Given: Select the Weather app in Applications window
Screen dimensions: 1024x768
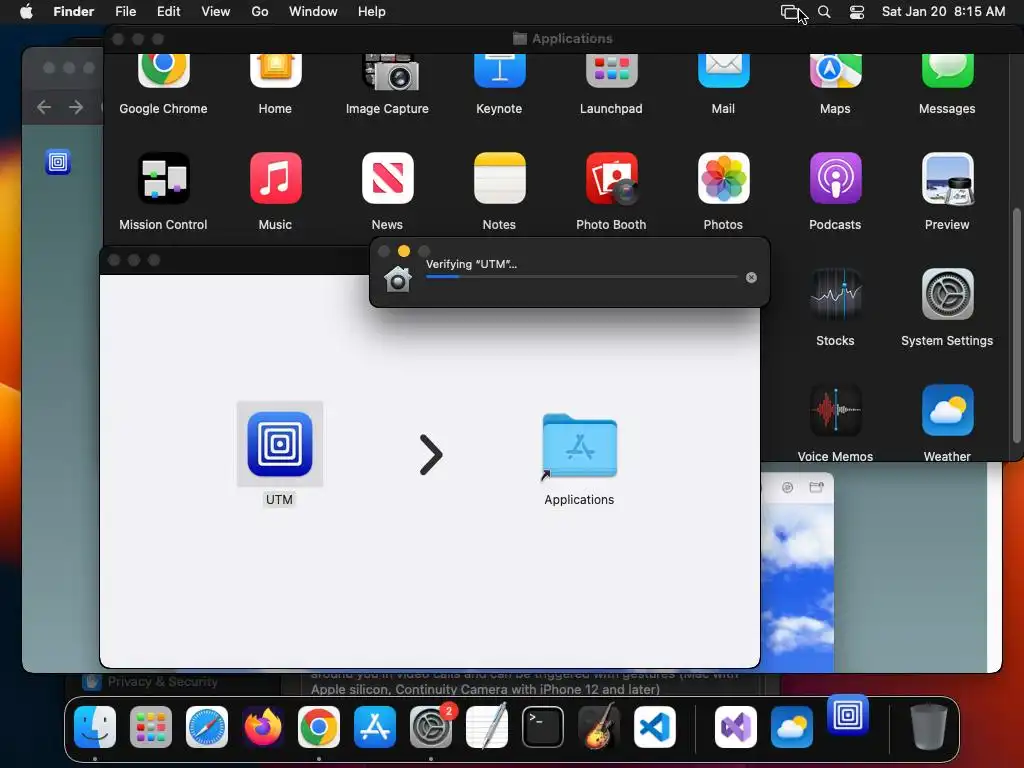Looking at the screenshot, I should pyautogui.click(x=947, y=410).
